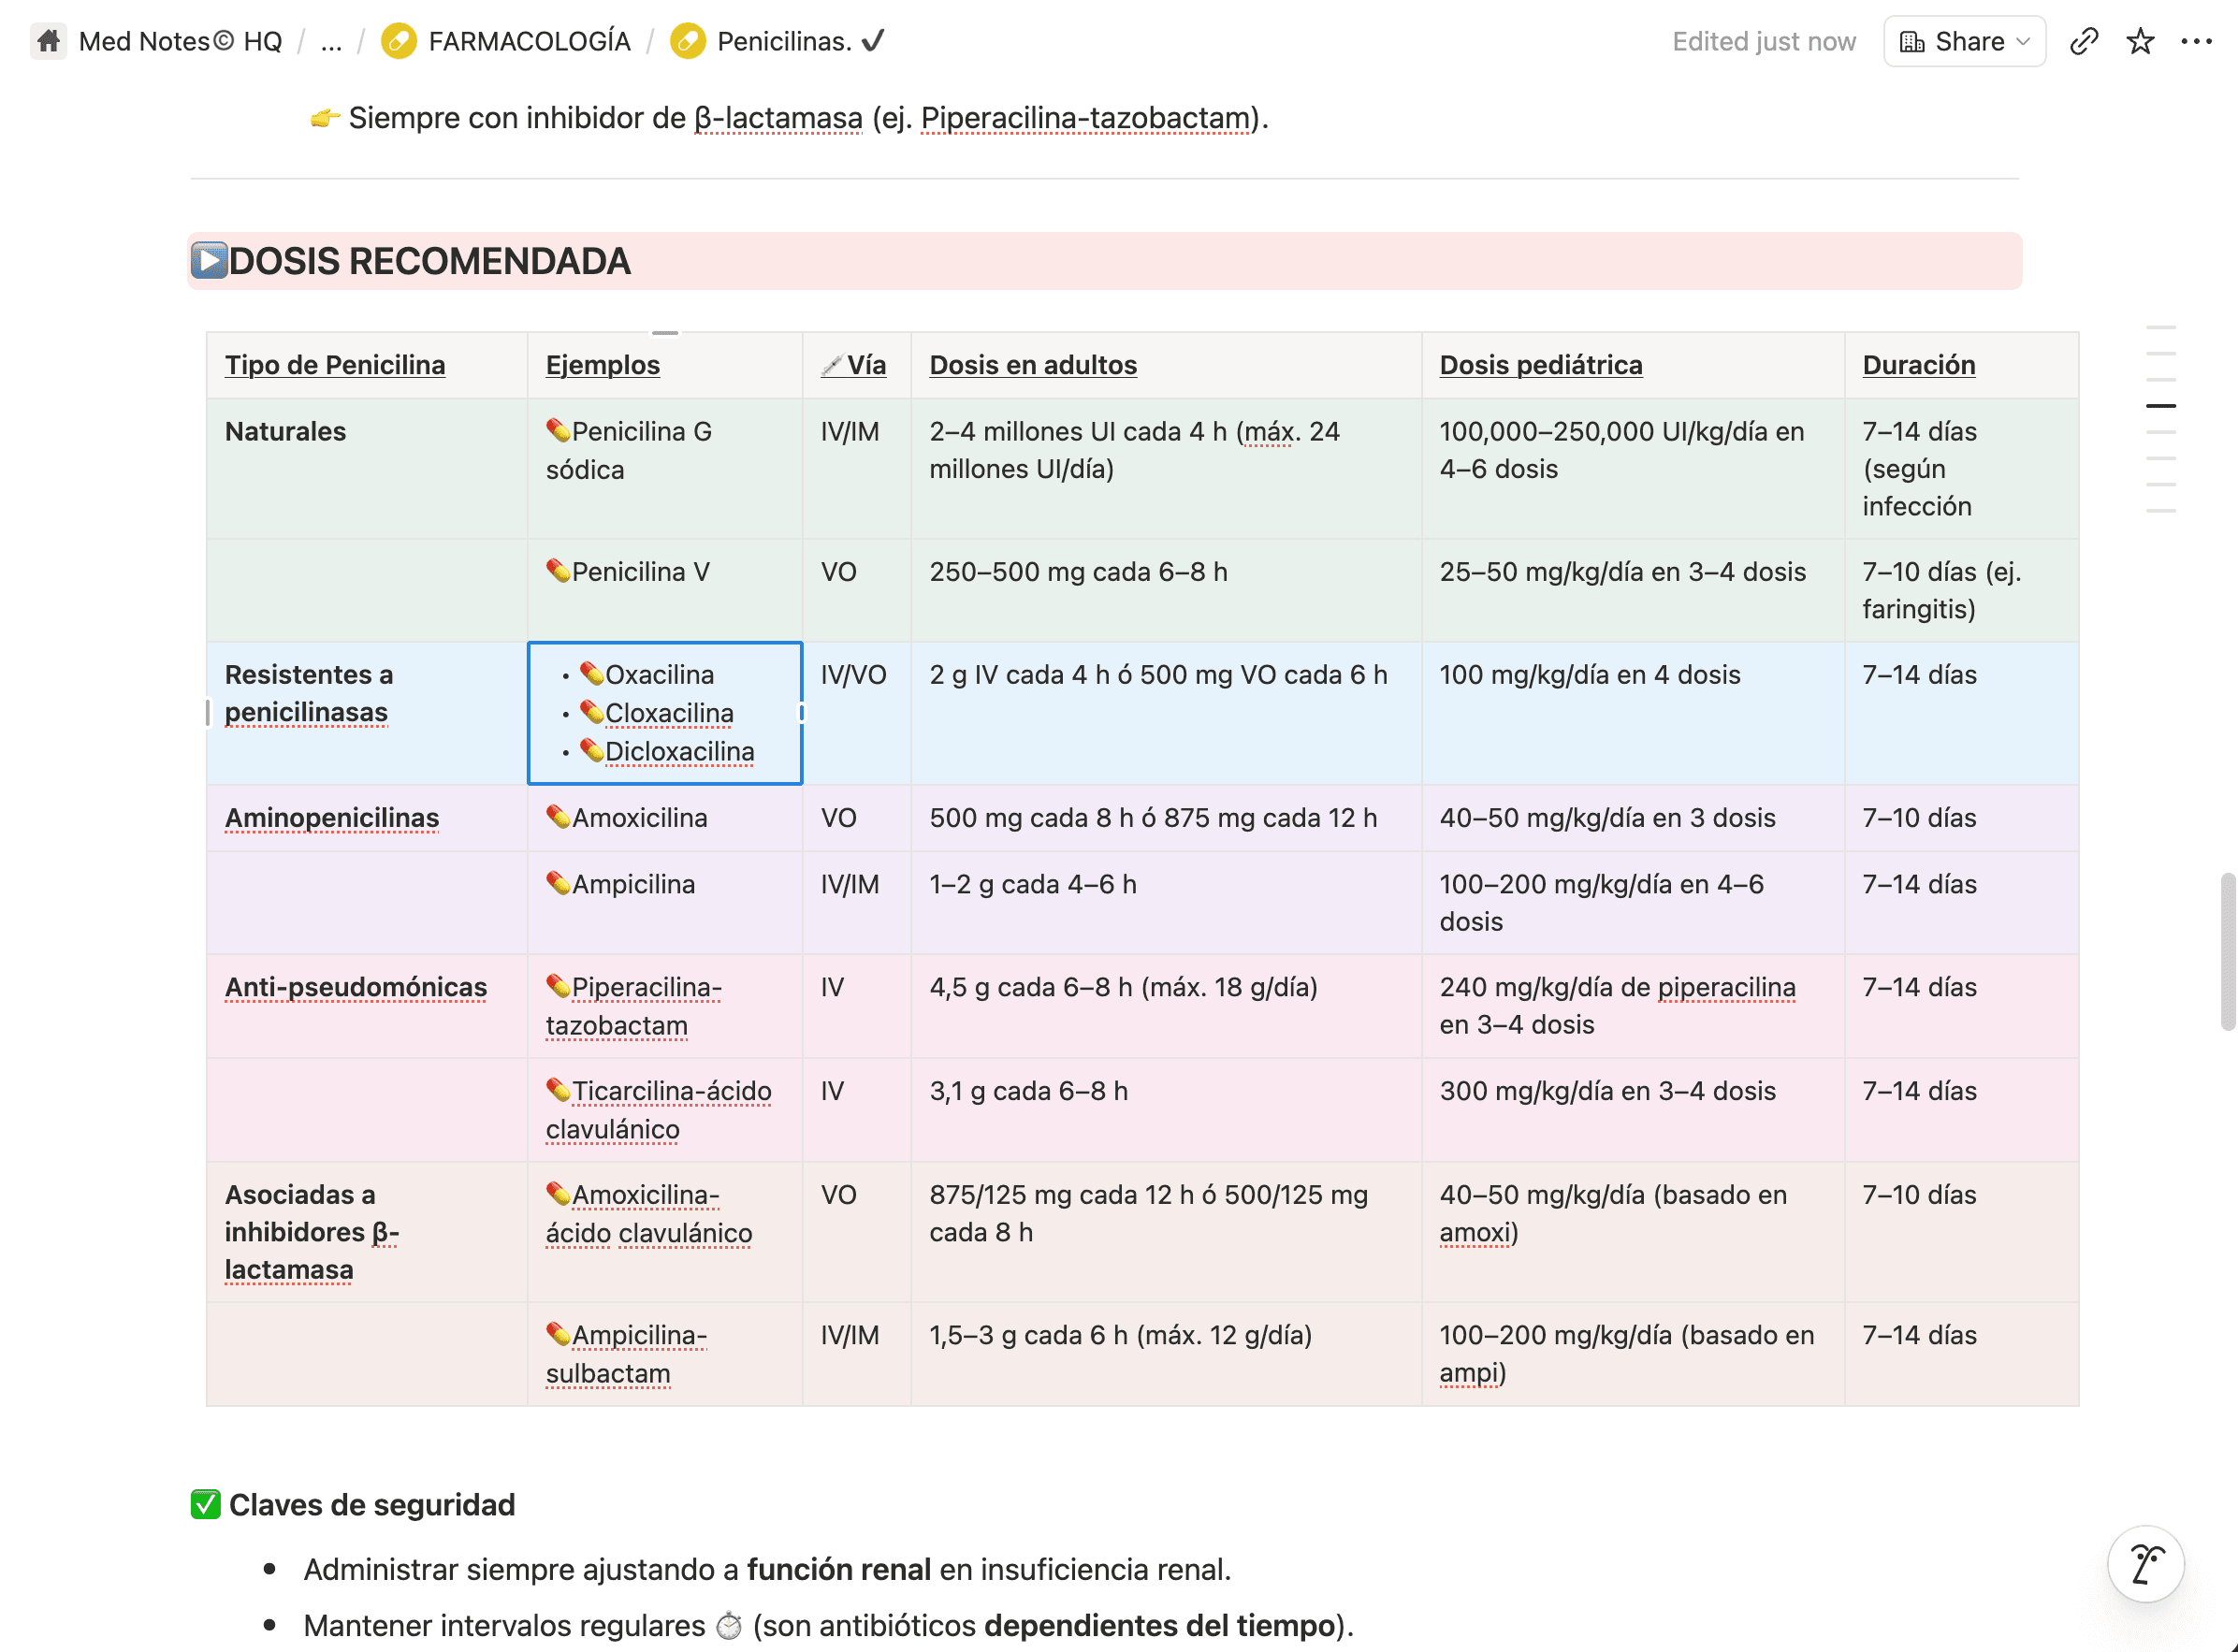Click 4,5 g cada 6–8 h cell
The height and width of the screenshot is (1652, 2238).
(1166, 1006)
